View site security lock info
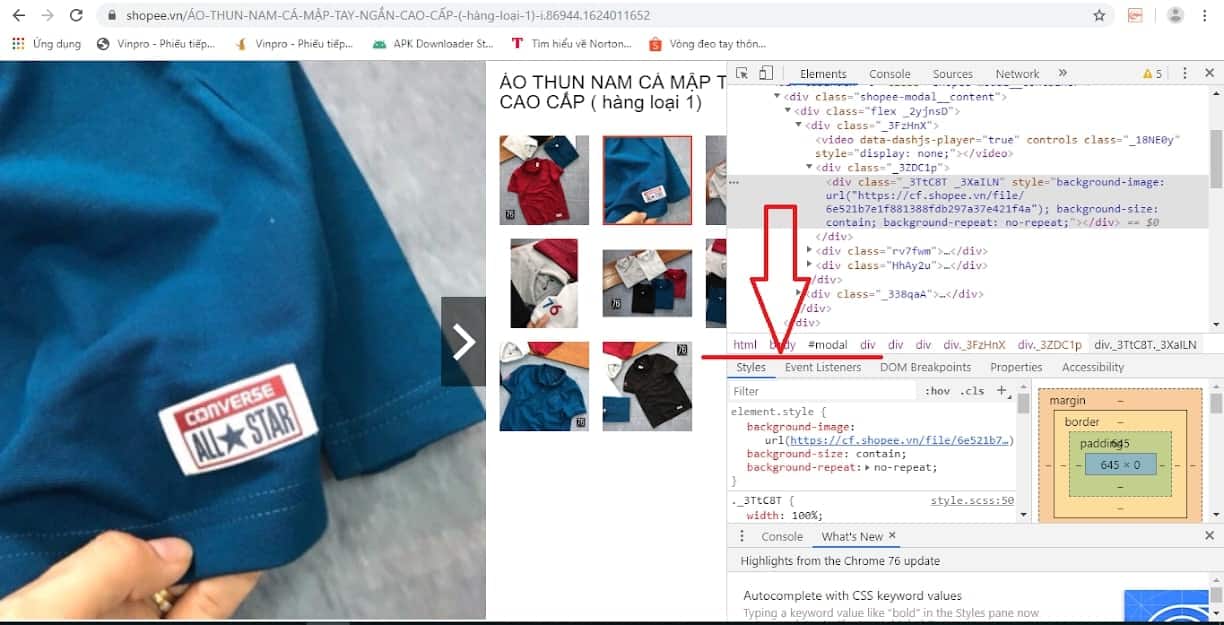This screenshot has width=1224, height=625. [112, 16]
